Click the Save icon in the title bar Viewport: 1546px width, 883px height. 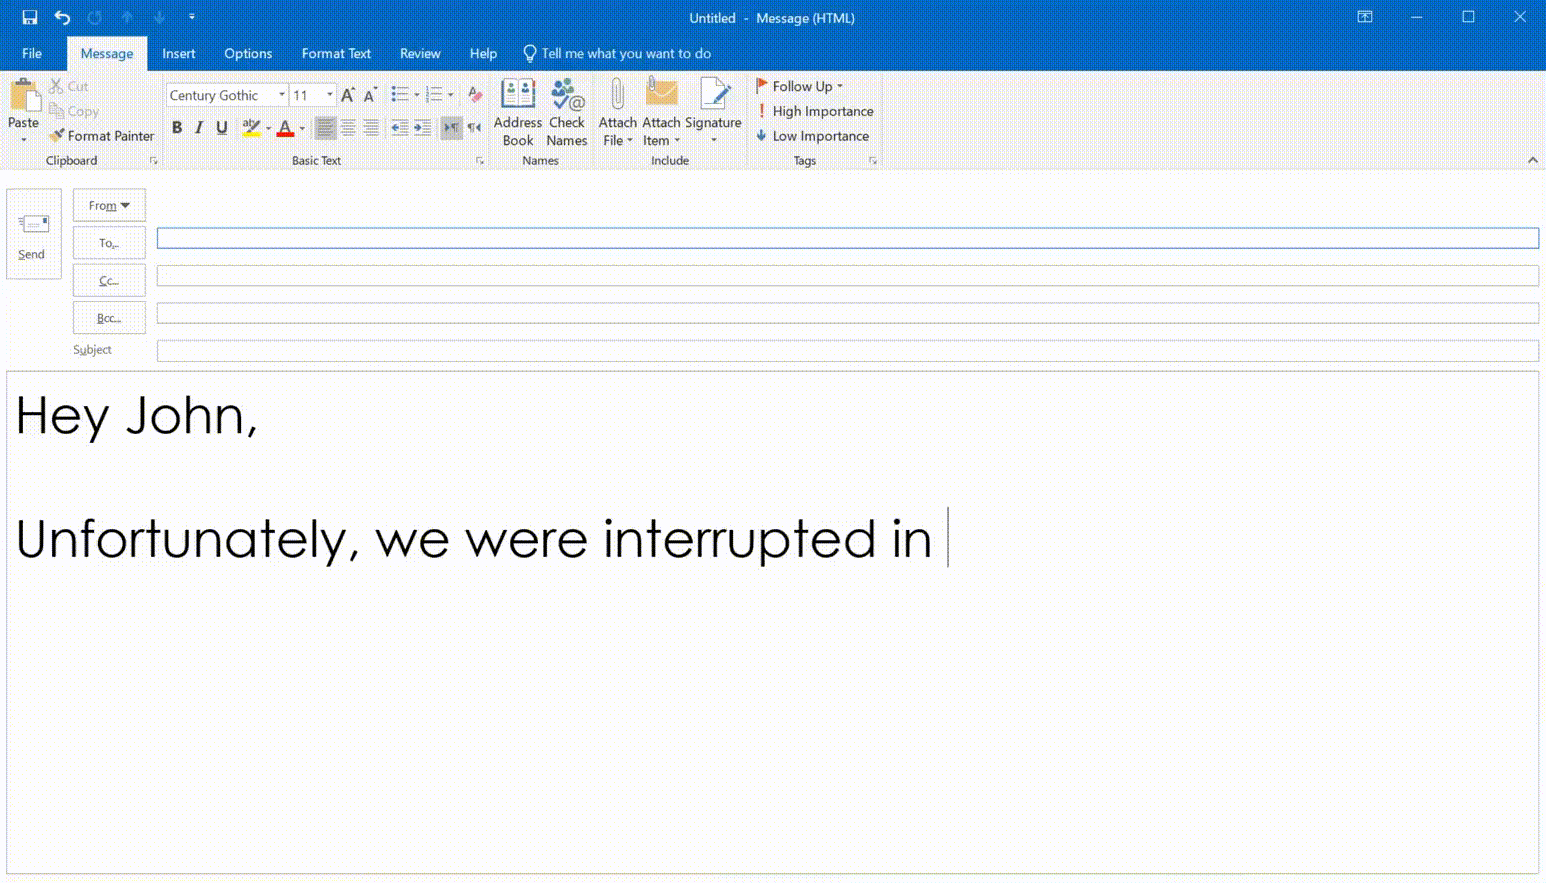30,17
